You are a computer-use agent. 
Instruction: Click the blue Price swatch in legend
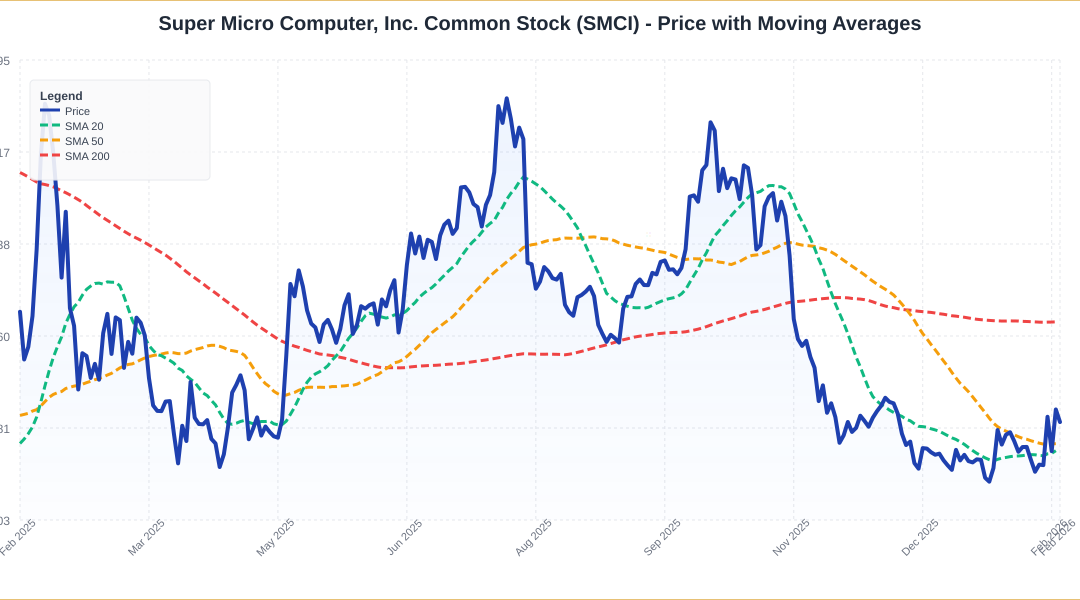[x=50, y=111]
